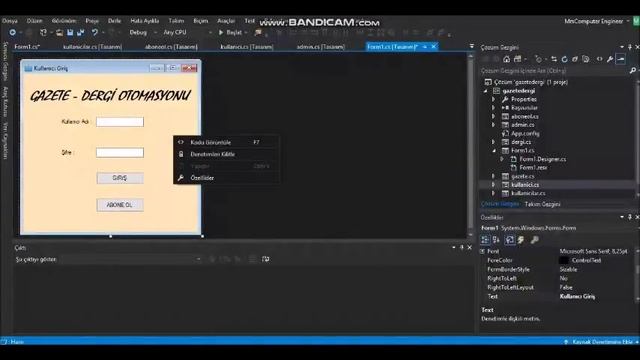The width and height of the screenshot is (640, 360).
Task: Toggle Preview Selected Items icon in Solution Explorer
Action: coord(621,59)
